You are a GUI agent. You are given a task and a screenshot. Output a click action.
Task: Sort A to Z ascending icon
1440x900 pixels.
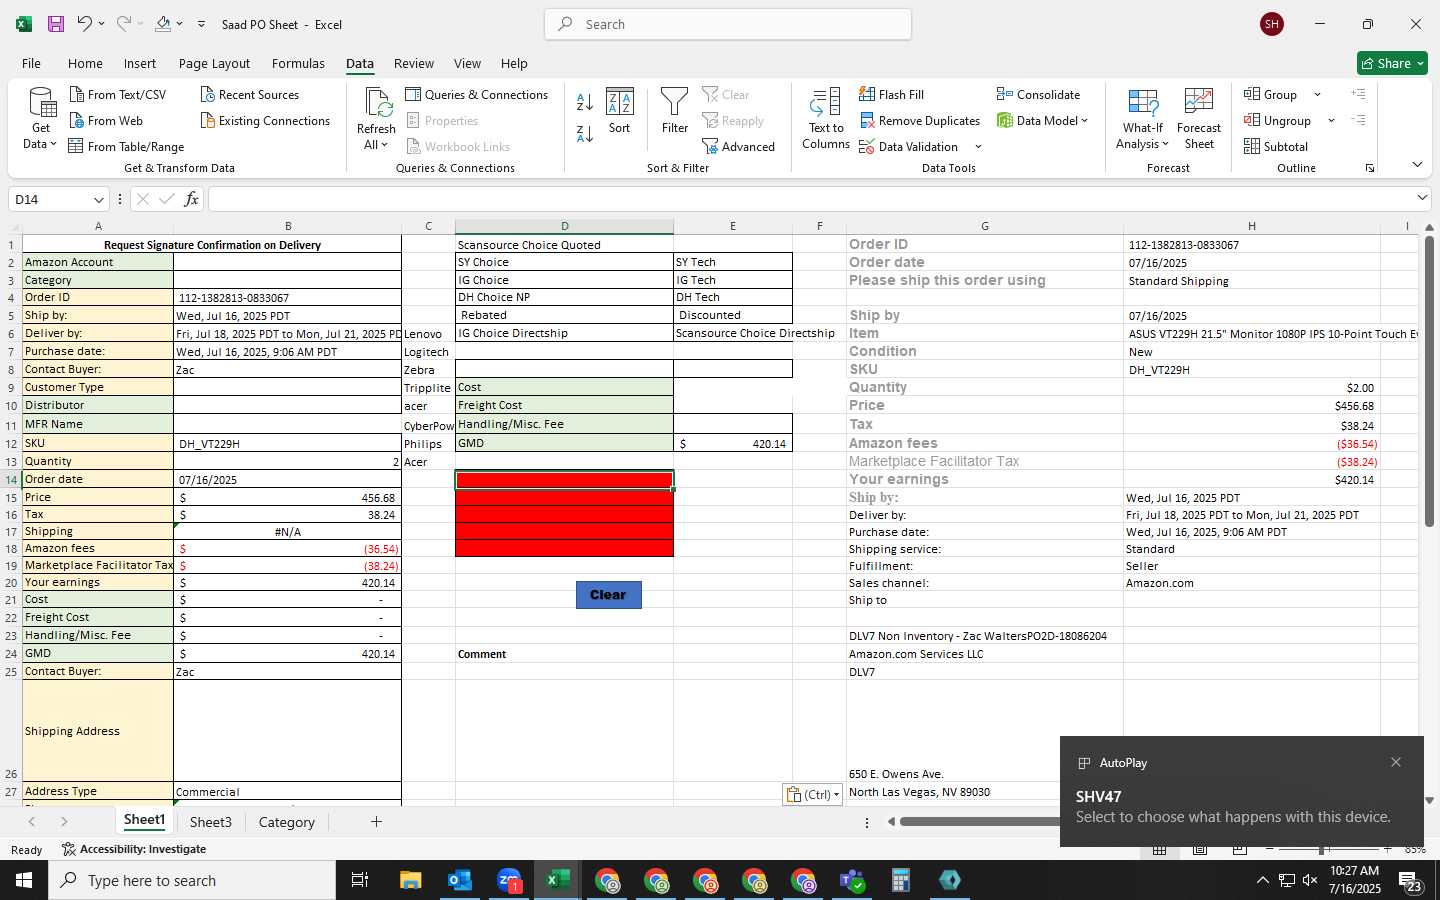coord(585,101)
